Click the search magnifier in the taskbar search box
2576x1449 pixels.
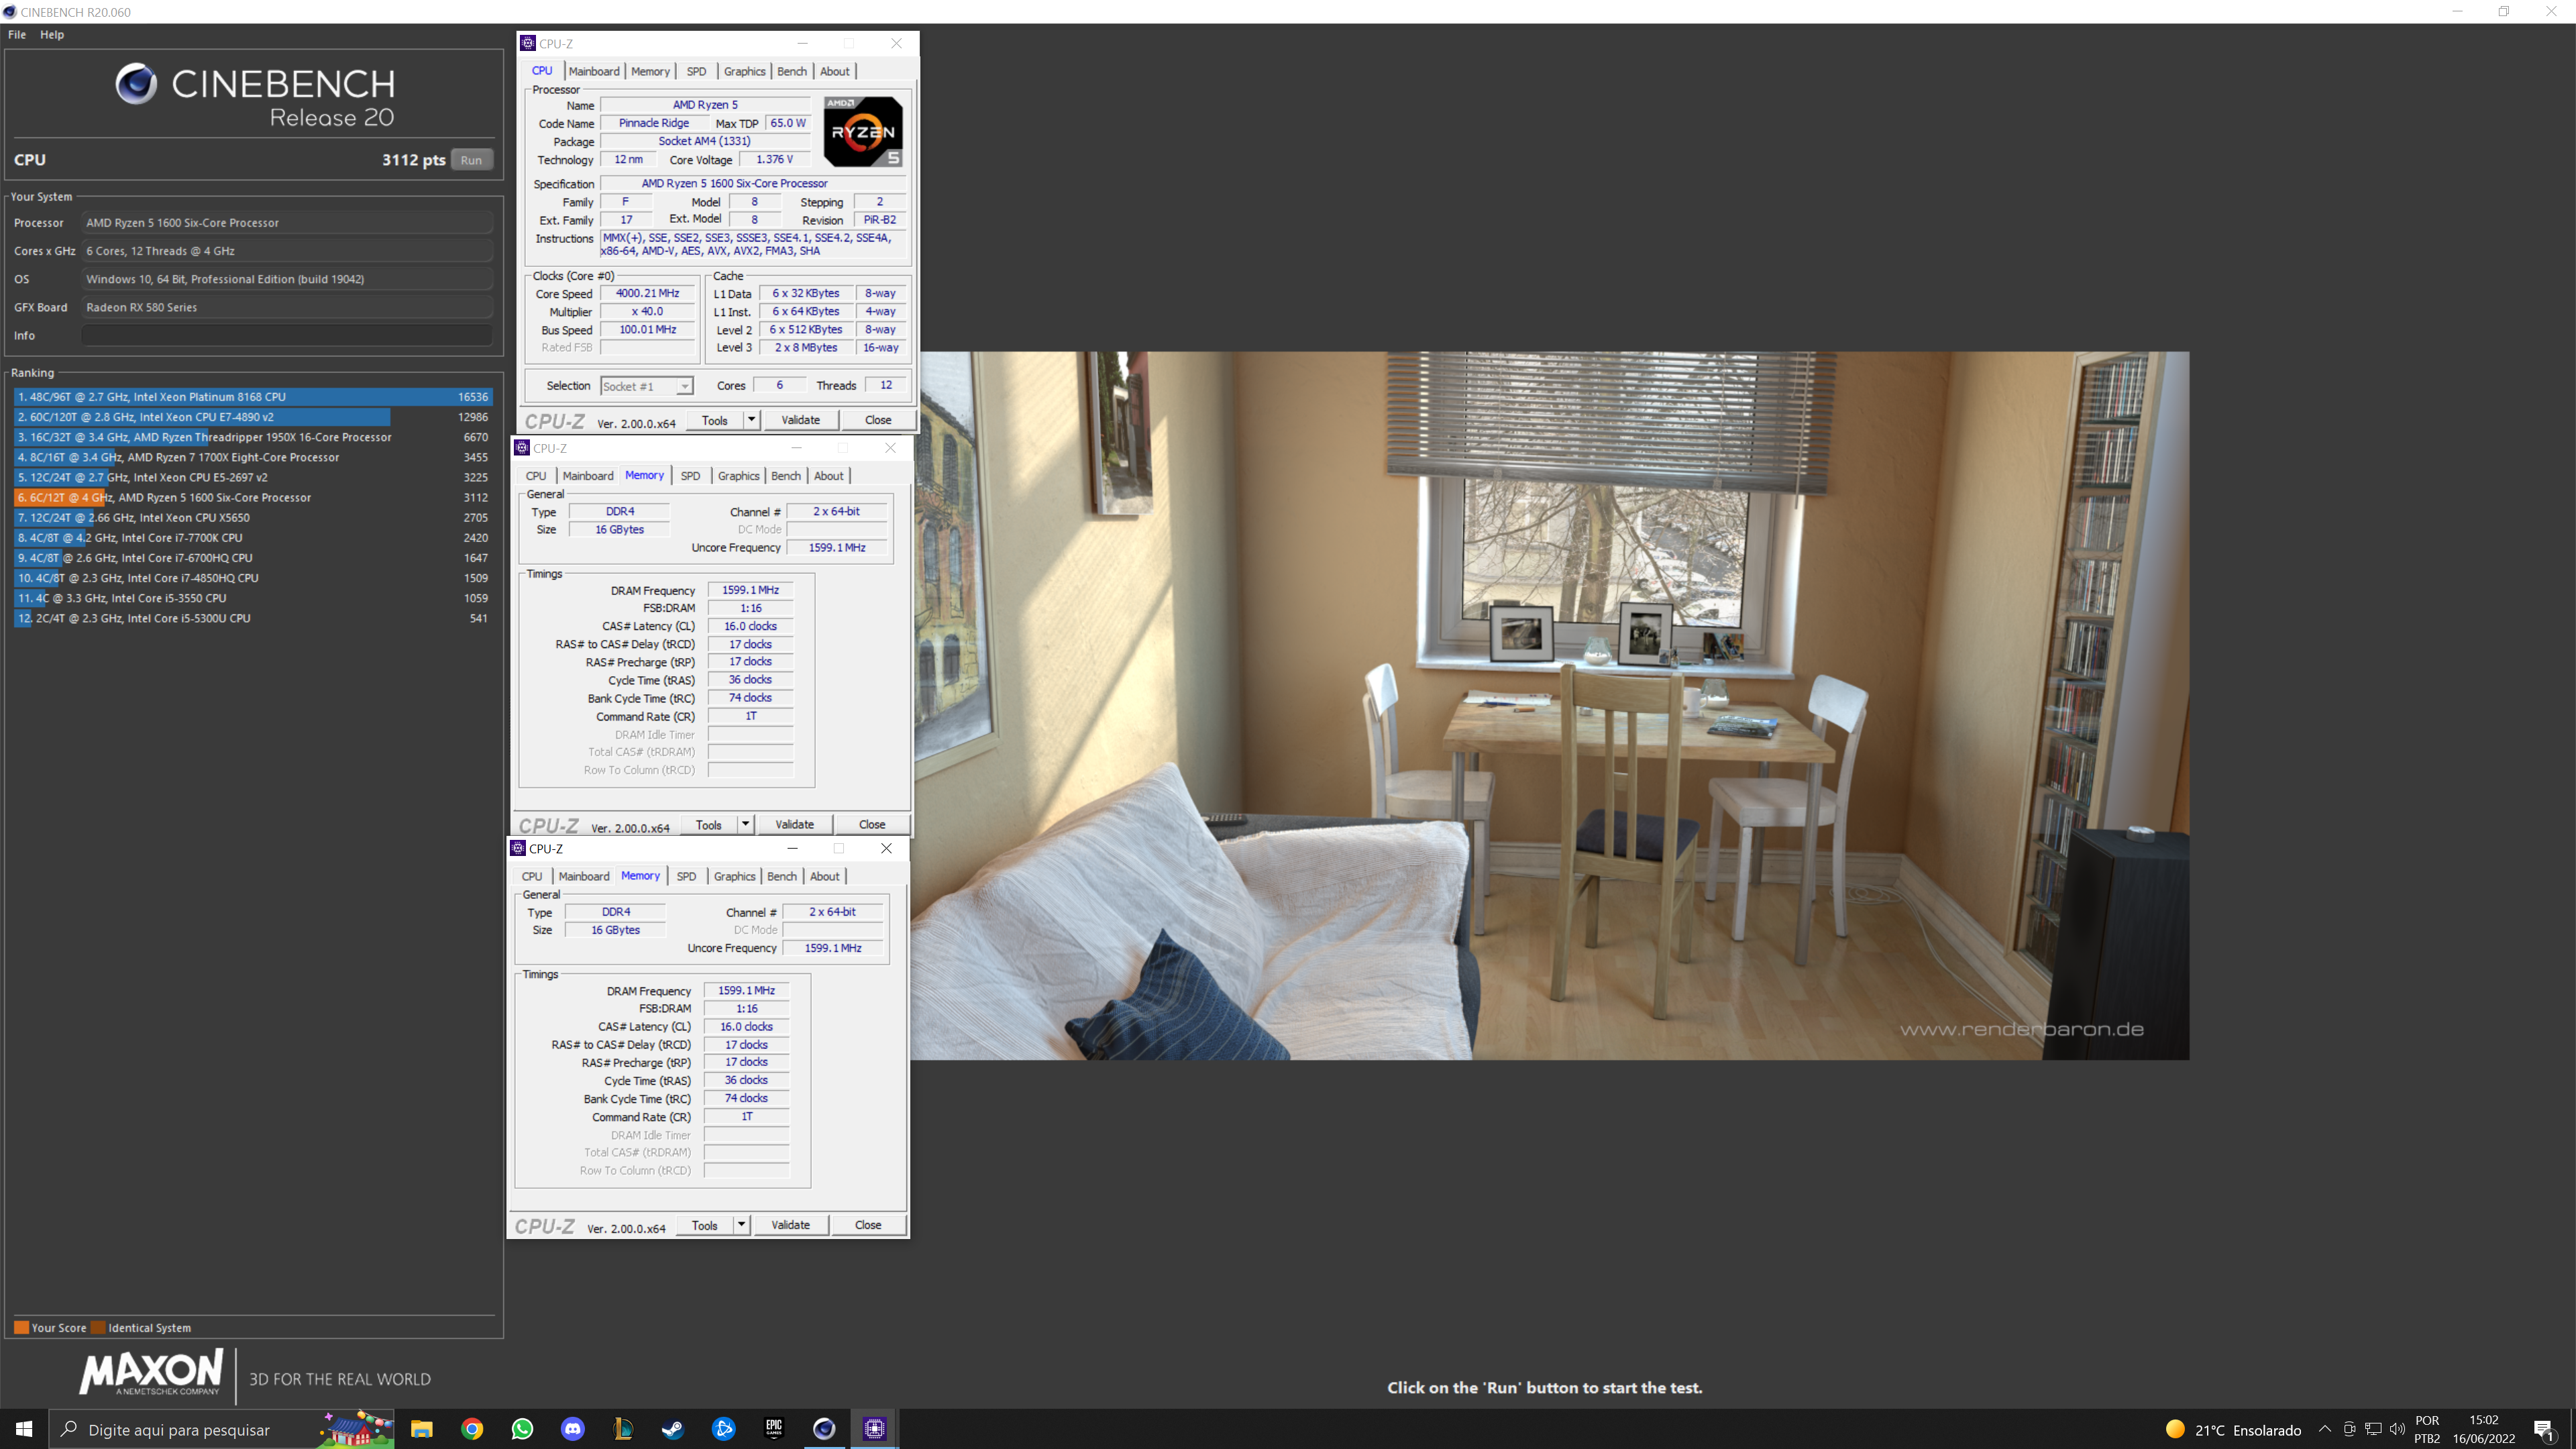69,1429
